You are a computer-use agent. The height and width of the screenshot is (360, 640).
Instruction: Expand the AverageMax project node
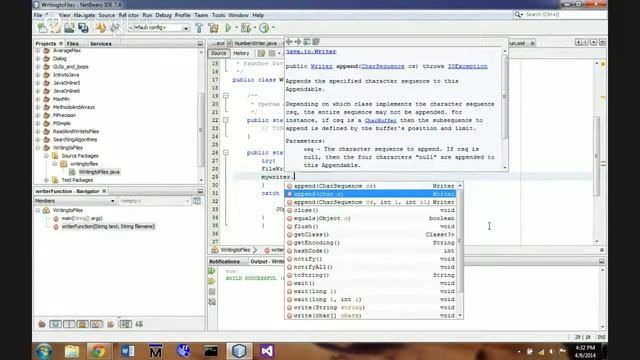tap(38, 51)
